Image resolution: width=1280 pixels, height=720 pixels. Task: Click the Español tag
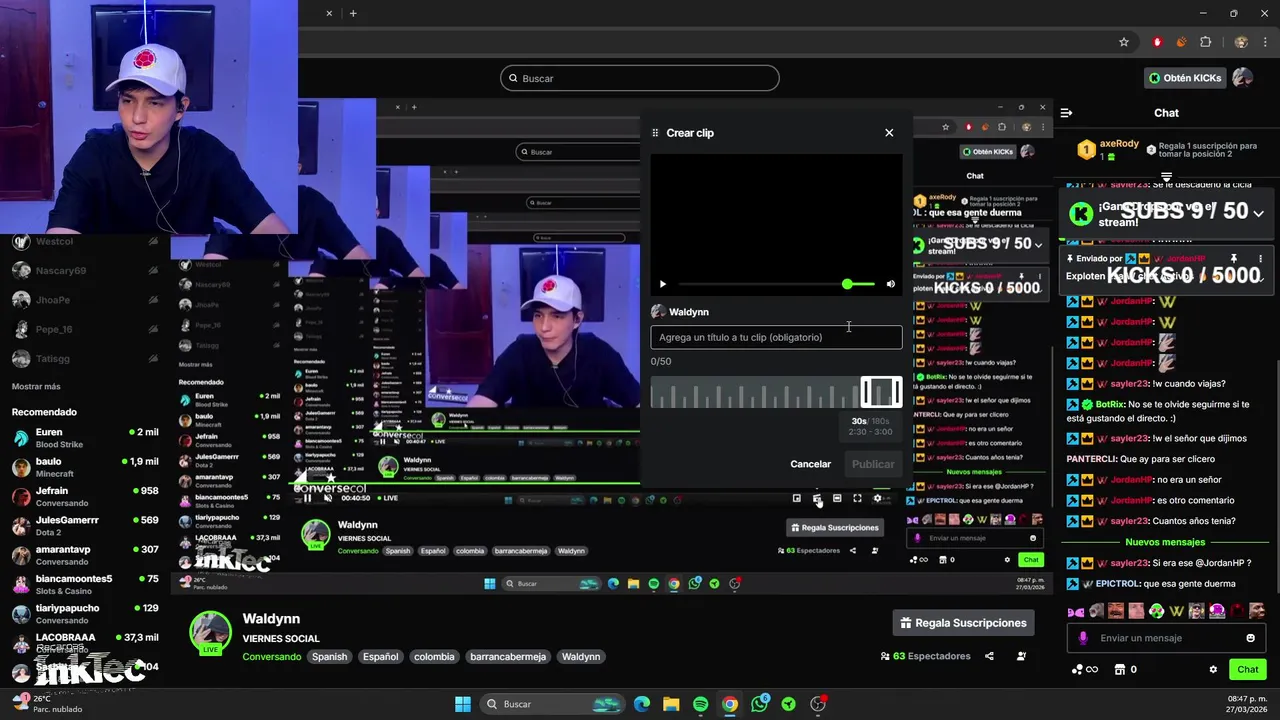click(380, 657)
